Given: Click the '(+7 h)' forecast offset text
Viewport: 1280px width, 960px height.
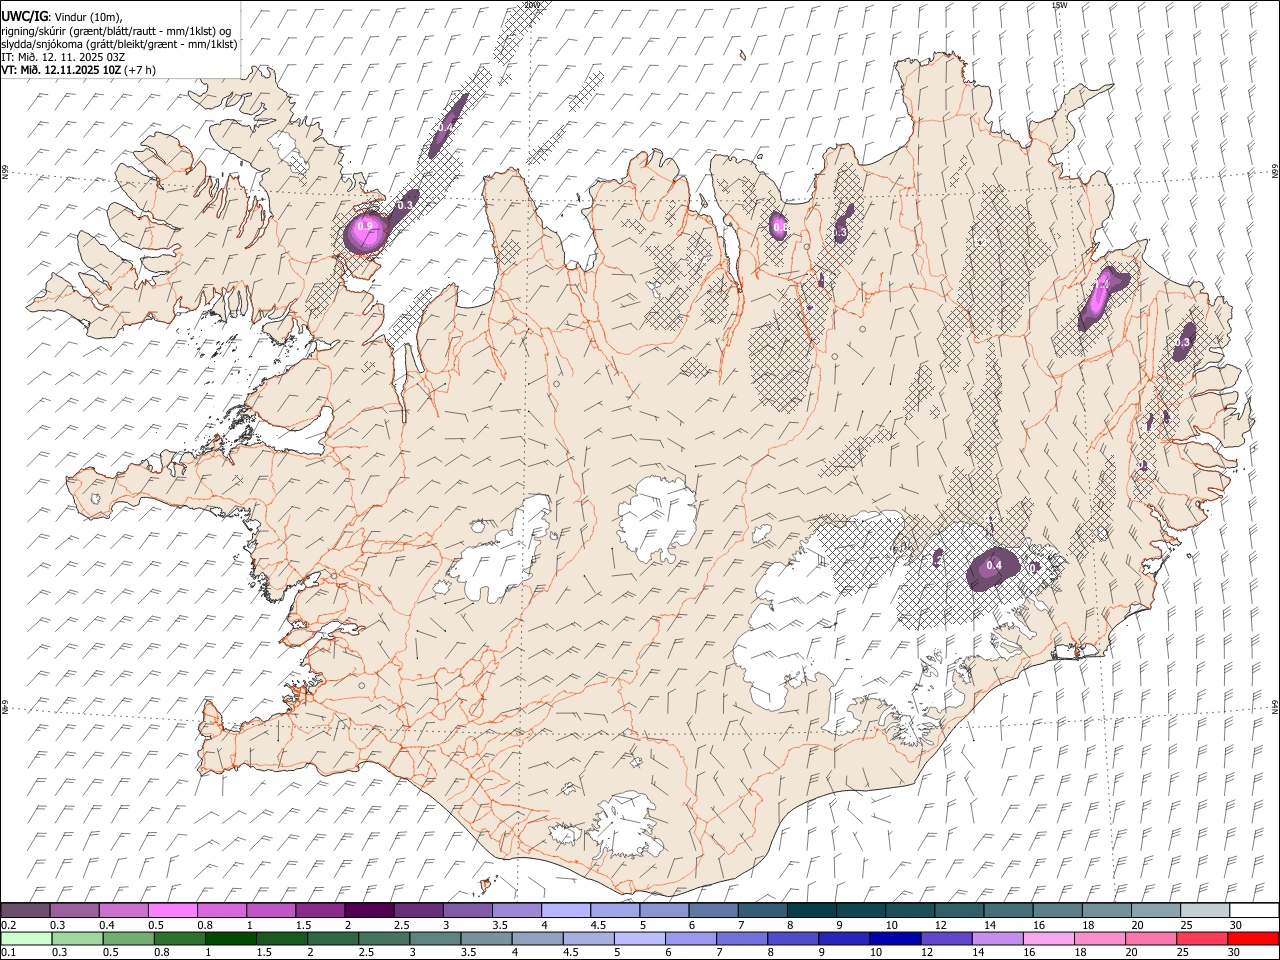Looking at the screenshot, I should (x=140, y=69).
